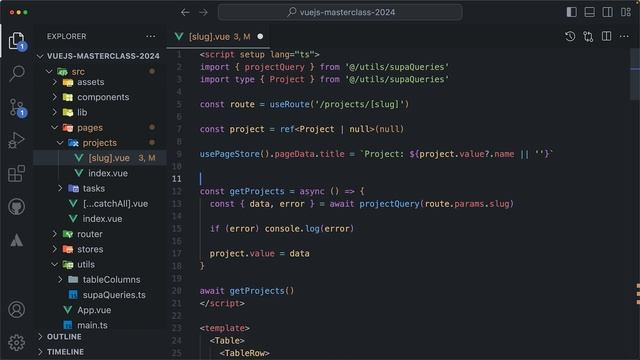Expand the router folder
This screenshot has width=640, height=360.
coord(55,234)
